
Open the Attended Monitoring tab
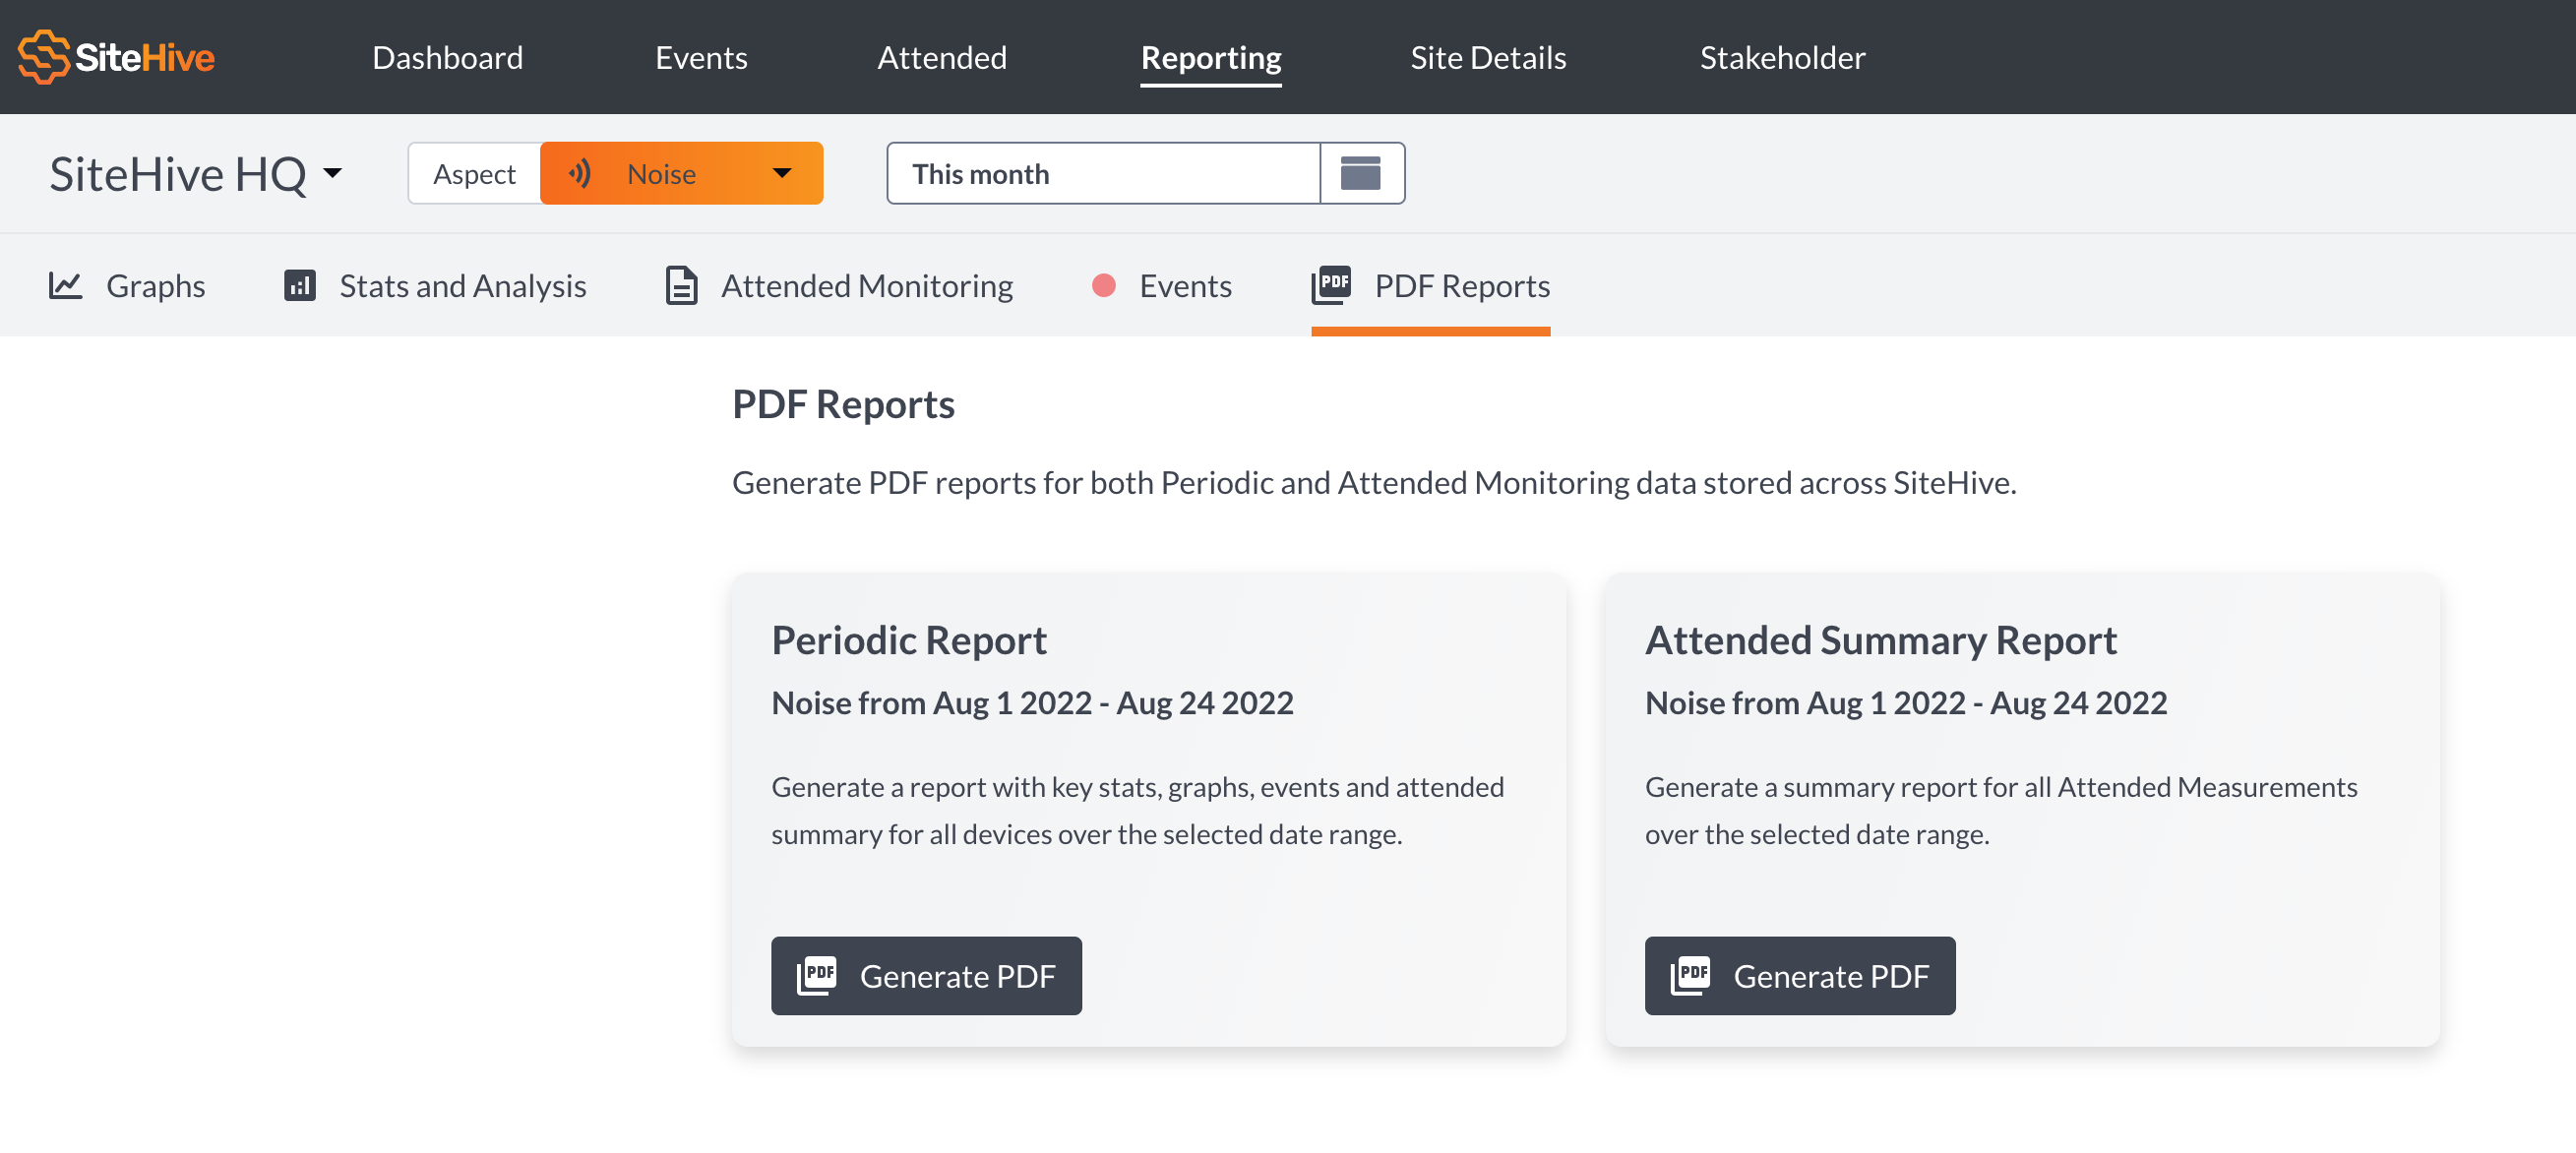pos(839,286)
